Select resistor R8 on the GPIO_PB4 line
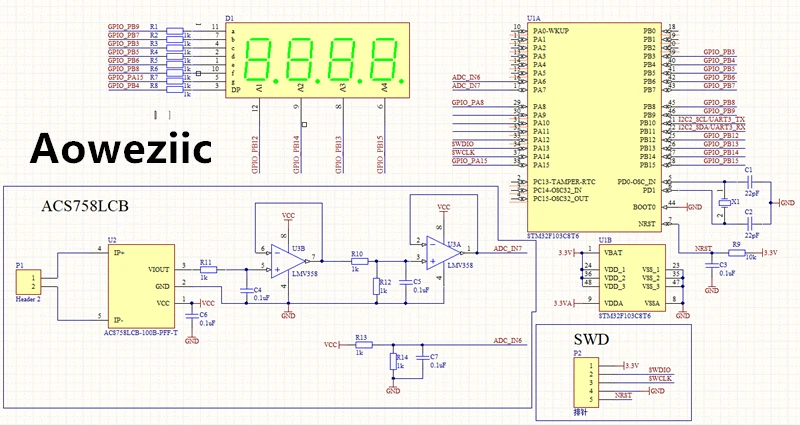This screenshot has height=425, width=800. pos(175,90)
